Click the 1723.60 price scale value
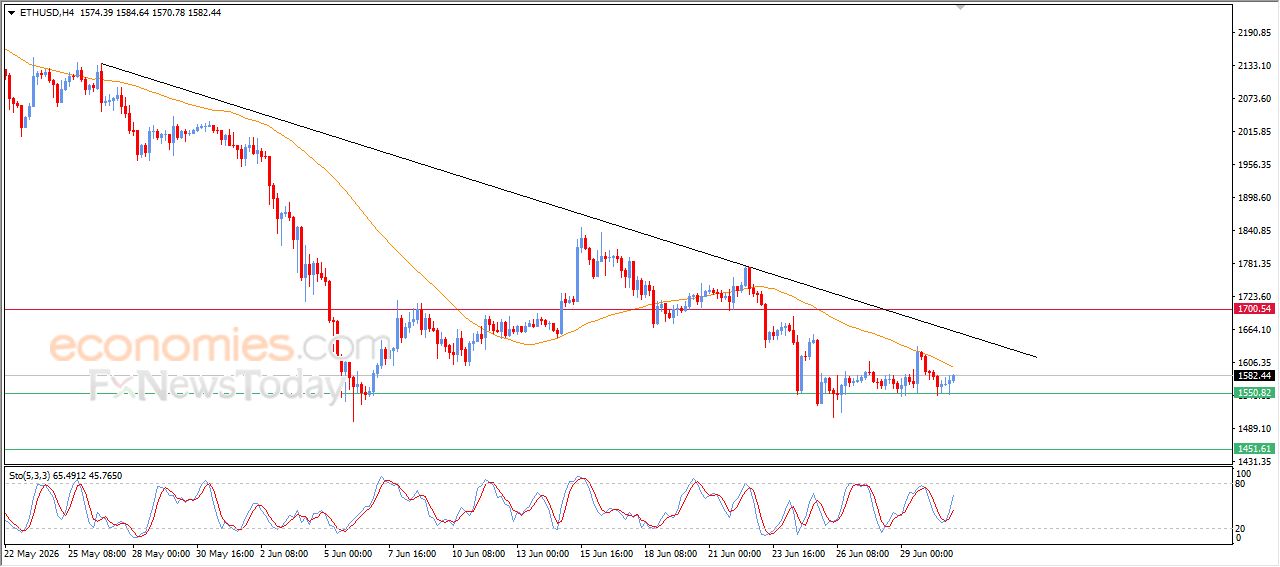Image resolution: width=1280 pixels, height=567 pixels. (1255, 297)
